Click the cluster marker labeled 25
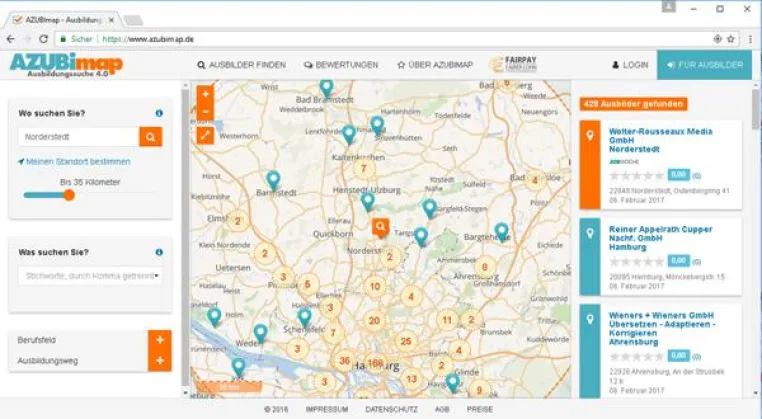The height and width of the screenshot is (419, 762). 406,341
